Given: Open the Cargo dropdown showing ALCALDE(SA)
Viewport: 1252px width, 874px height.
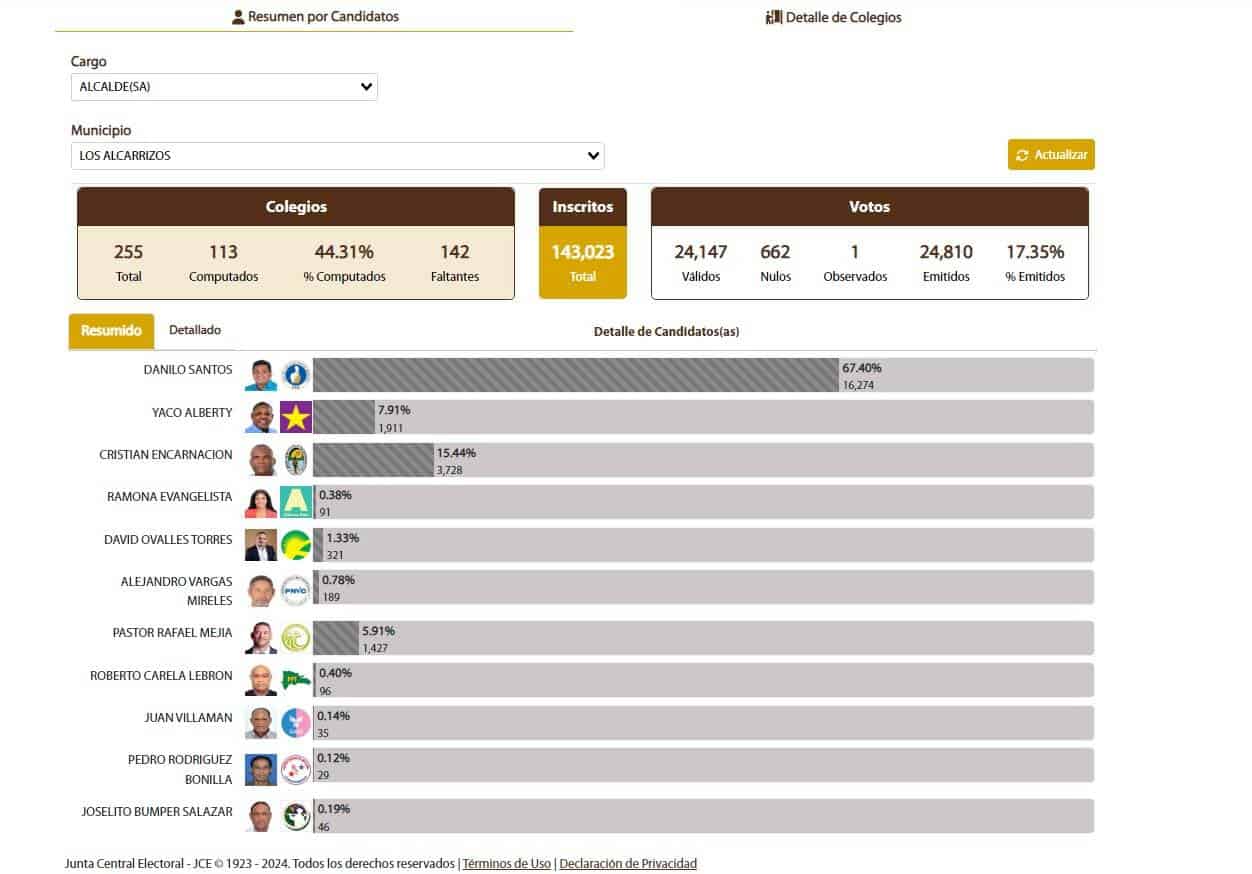Looking at the screenshot, I should point(224,87).
